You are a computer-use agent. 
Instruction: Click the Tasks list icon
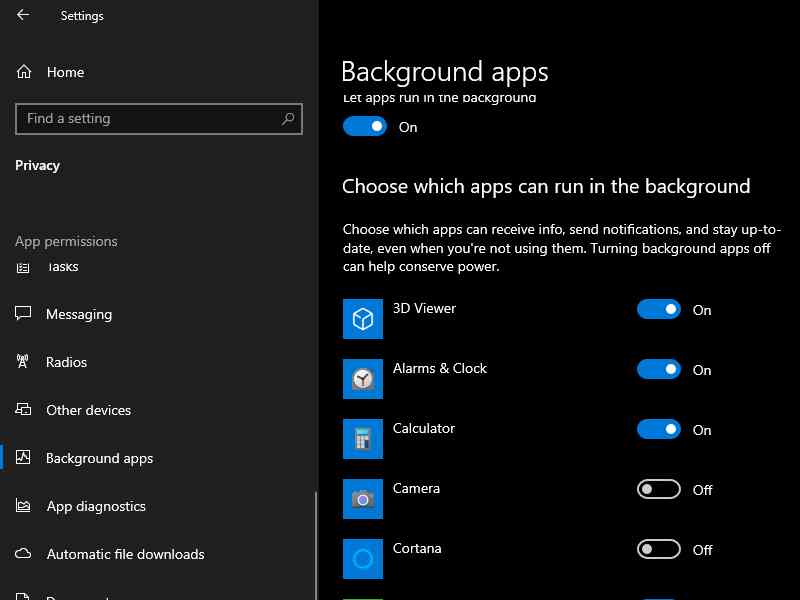[23, 267]
